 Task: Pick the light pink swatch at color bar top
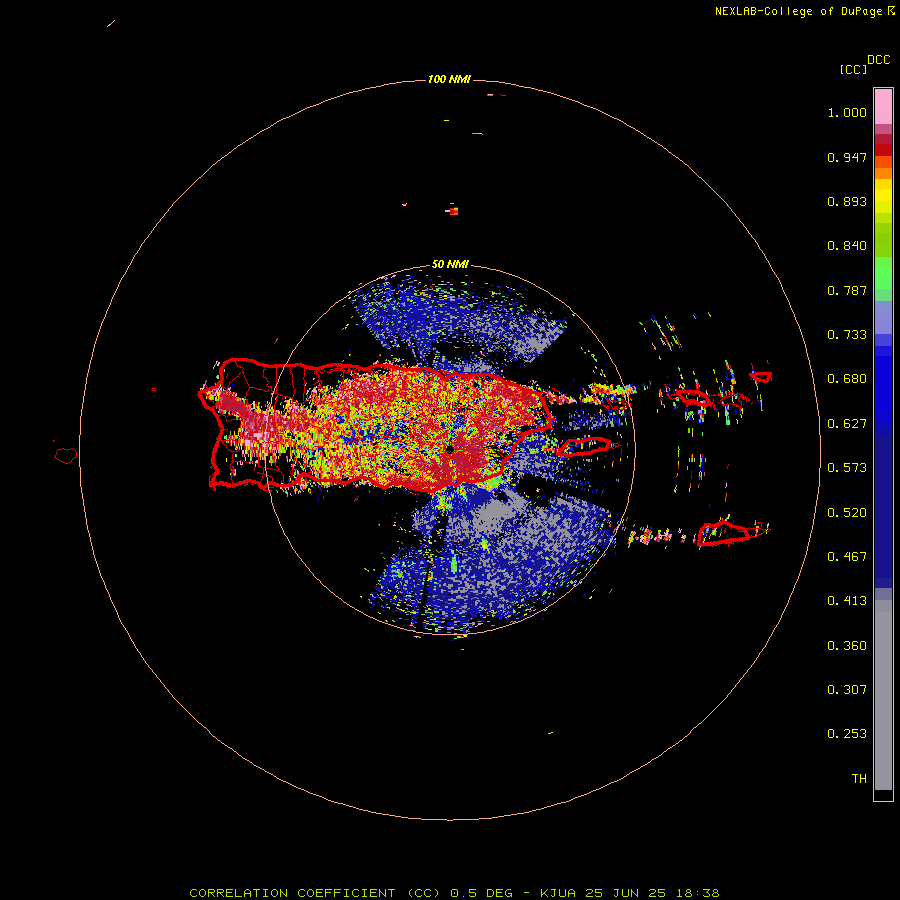pos(883,106)
